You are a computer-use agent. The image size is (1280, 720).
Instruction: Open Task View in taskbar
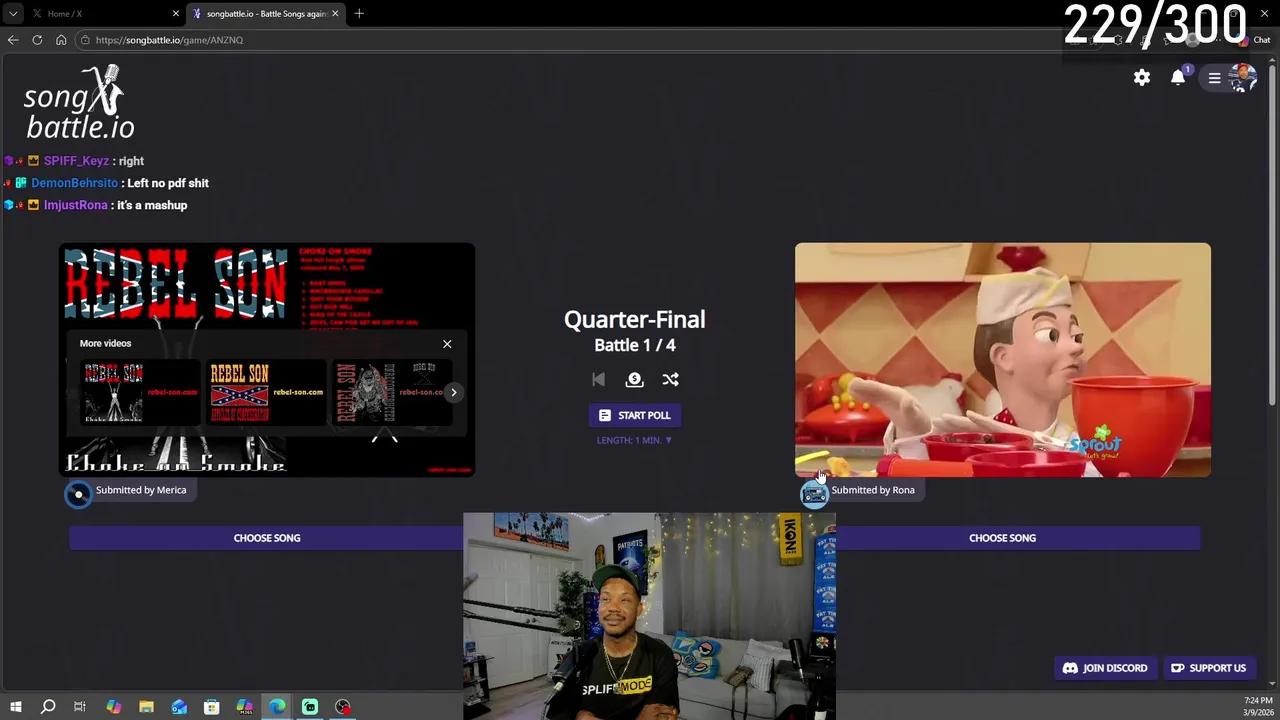[80, 707]
